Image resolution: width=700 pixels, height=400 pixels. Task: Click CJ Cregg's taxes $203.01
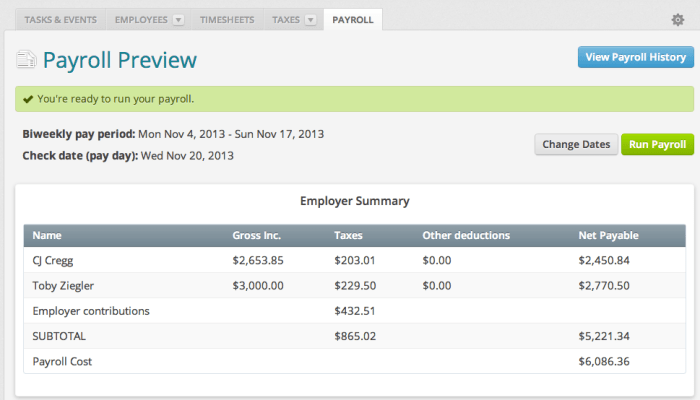click(354, 260)
